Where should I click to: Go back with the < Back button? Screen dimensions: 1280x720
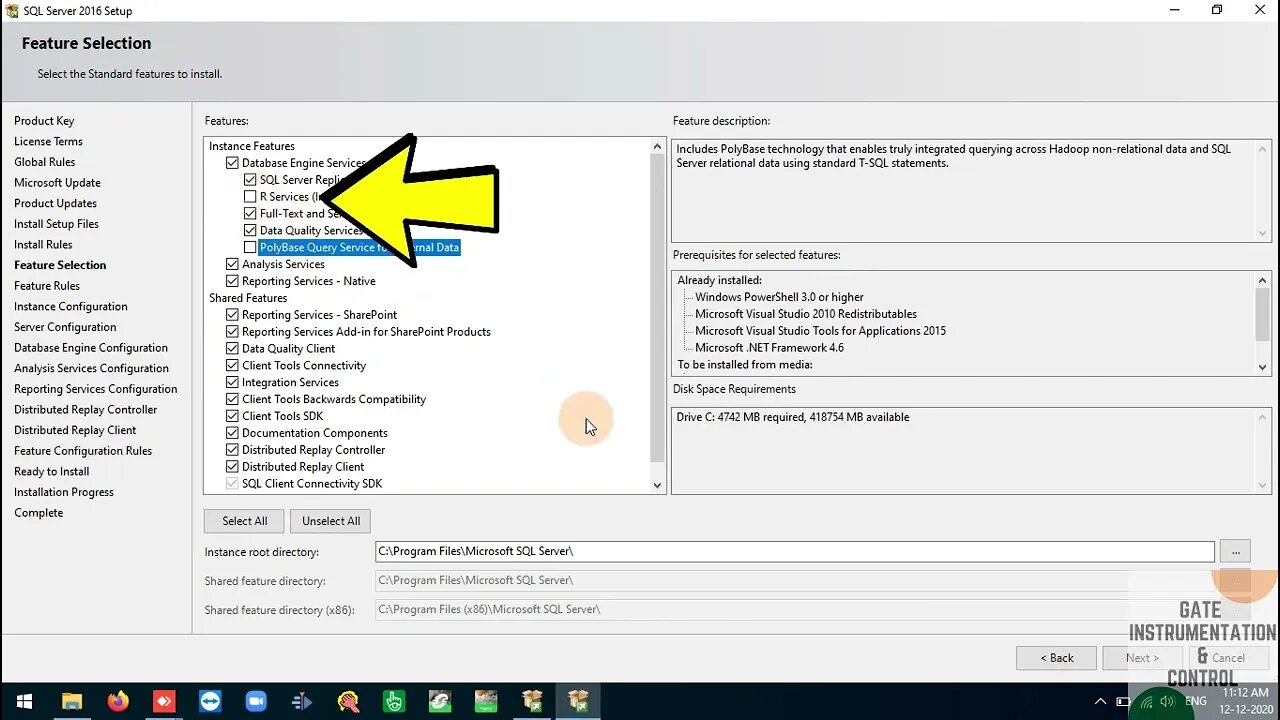1056,658
